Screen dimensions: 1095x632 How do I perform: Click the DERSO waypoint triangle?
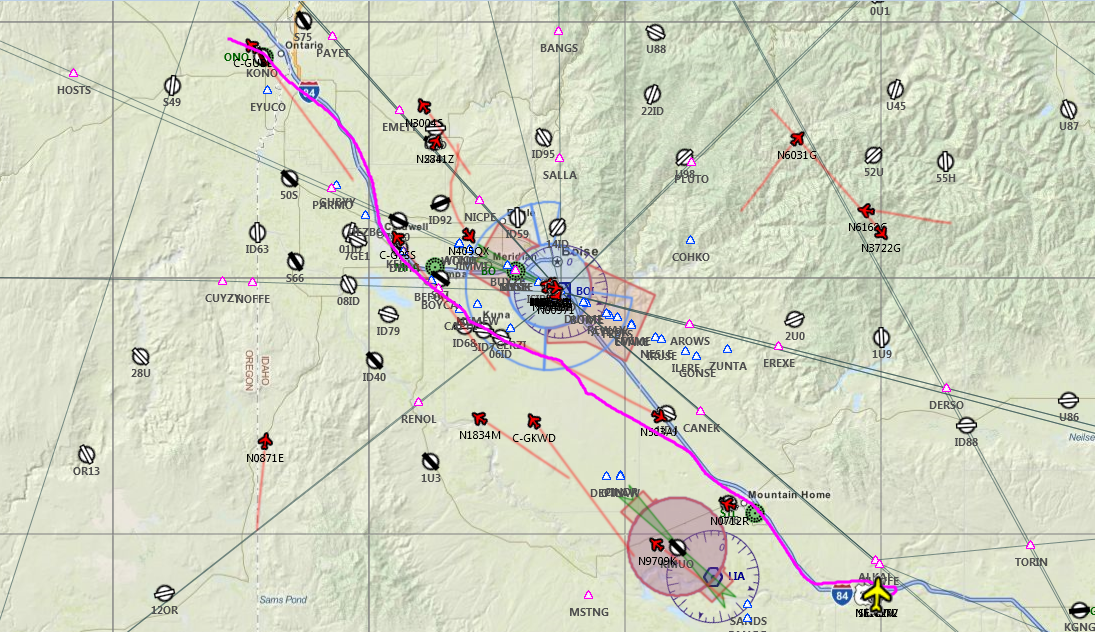[946, 388]
